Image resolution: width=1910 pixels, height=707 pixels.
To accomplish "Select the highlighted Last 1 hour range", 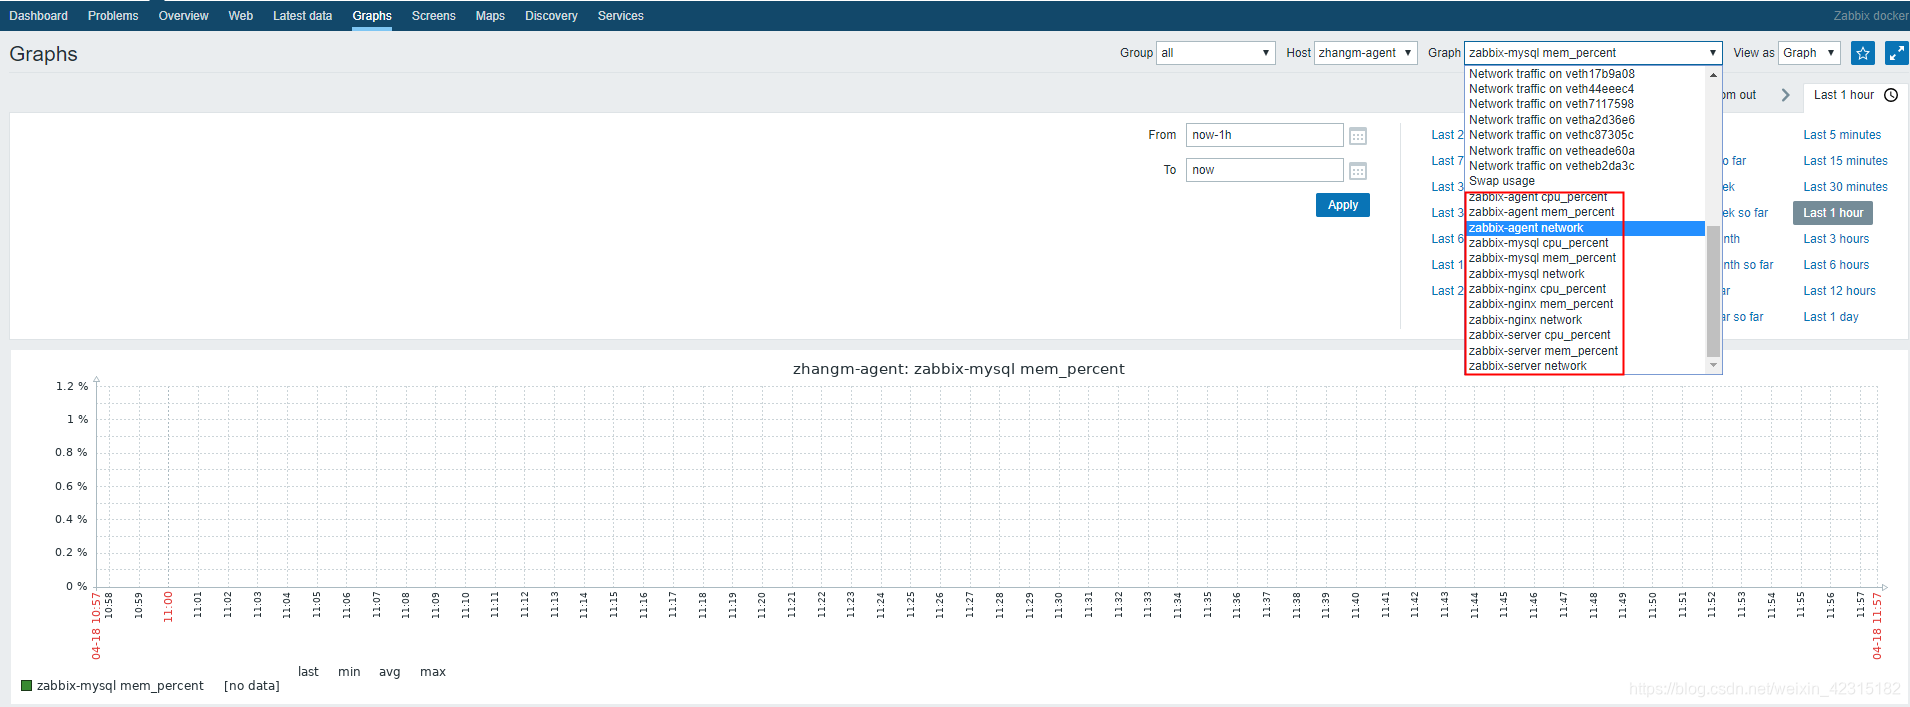I will (1833, 213).
